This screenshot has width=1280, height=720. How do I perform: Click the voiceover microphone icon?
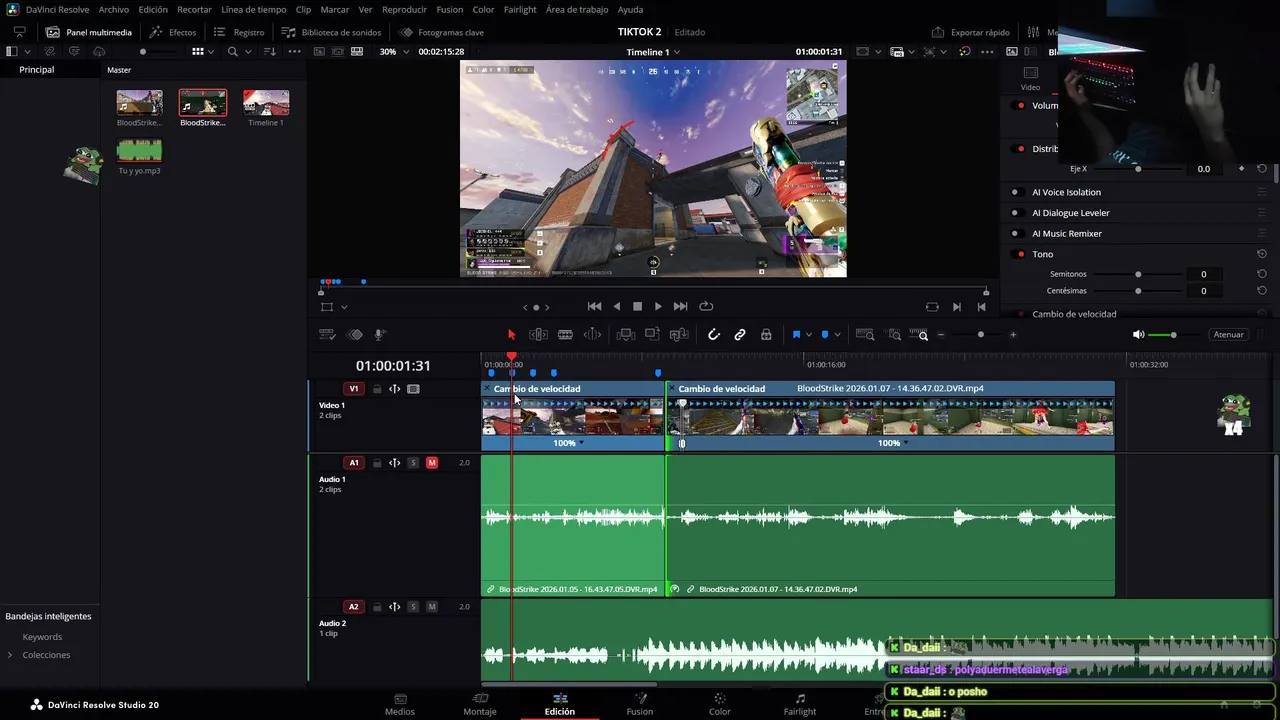pyautogui.click(x=380, y=335)
